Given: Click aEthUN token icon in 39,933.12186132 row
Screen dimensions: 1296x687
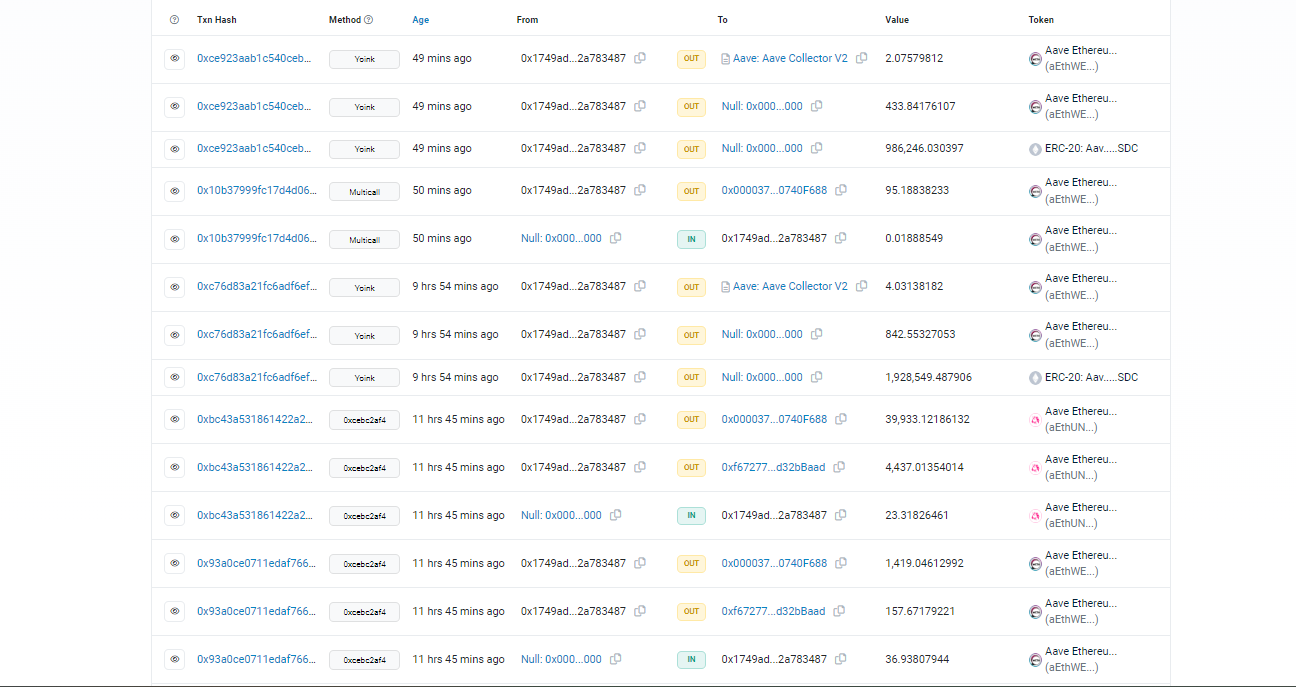Looking at the screenshot, I should (1036, 420).
